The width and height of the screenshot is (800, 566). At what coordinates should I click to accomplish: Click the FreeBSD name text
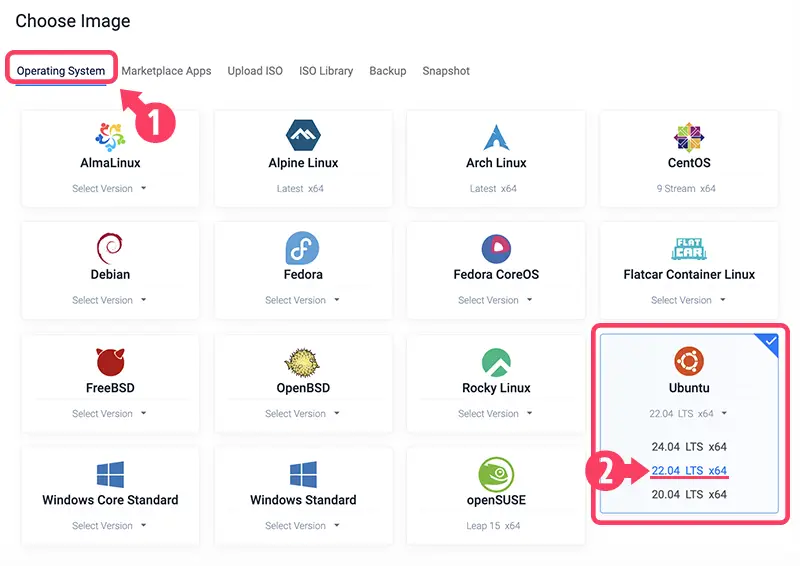point(110,388)
